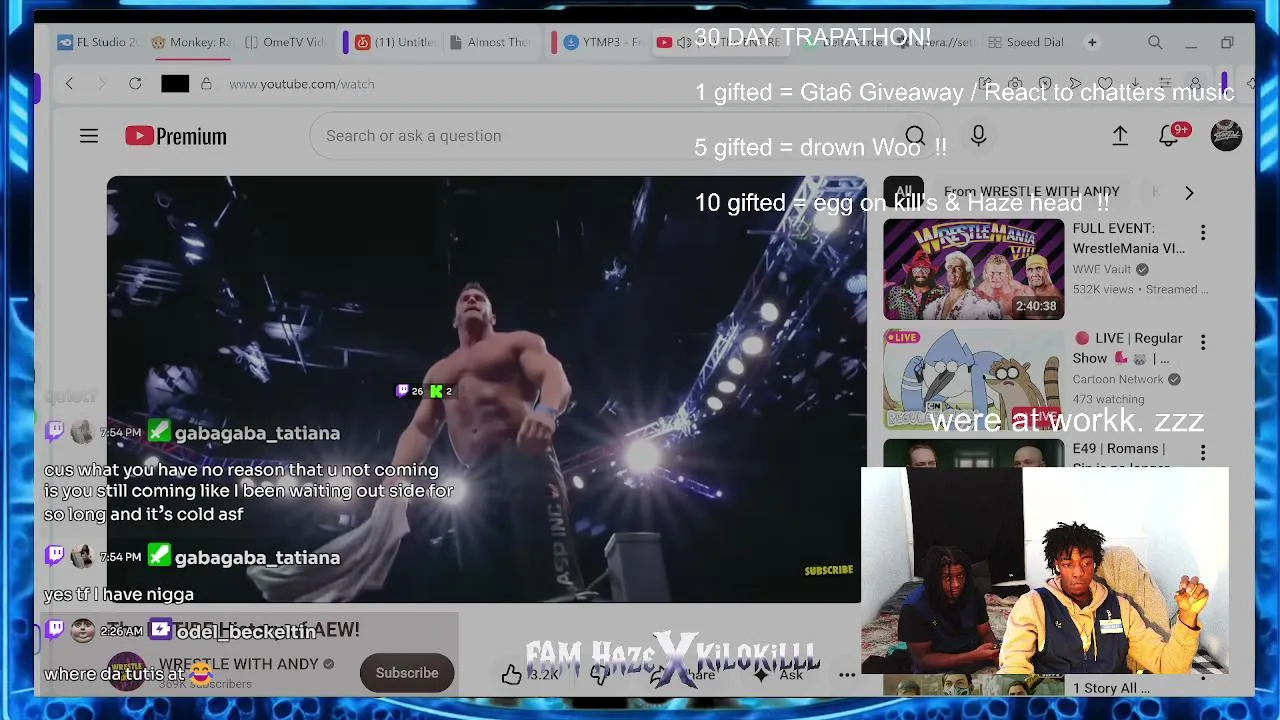Open the Ask button under the video

tap(779, 675)
